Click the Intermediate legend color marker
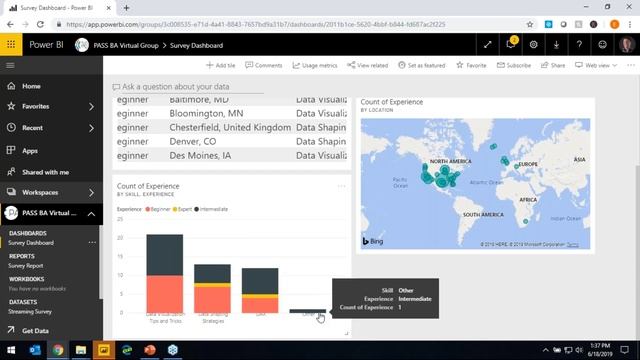 197,209
